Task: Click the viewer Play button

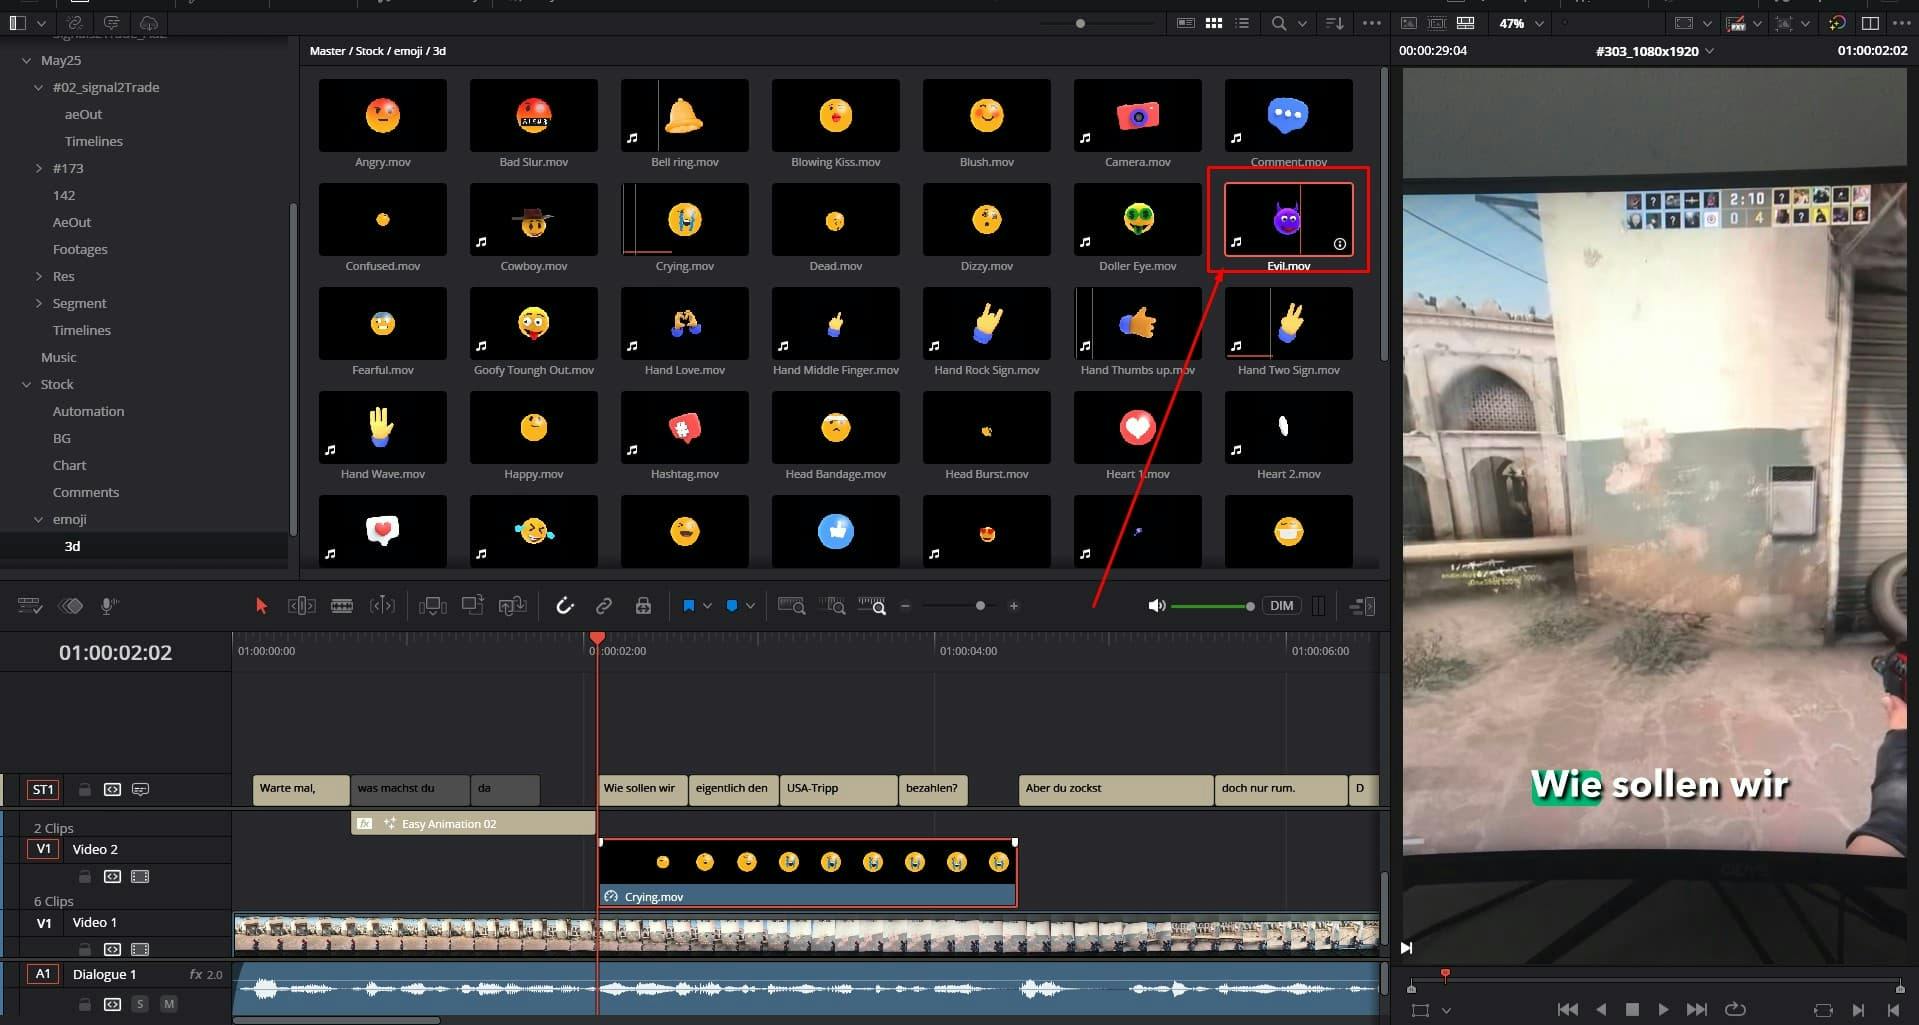Action: (x=1663, y=1010)
